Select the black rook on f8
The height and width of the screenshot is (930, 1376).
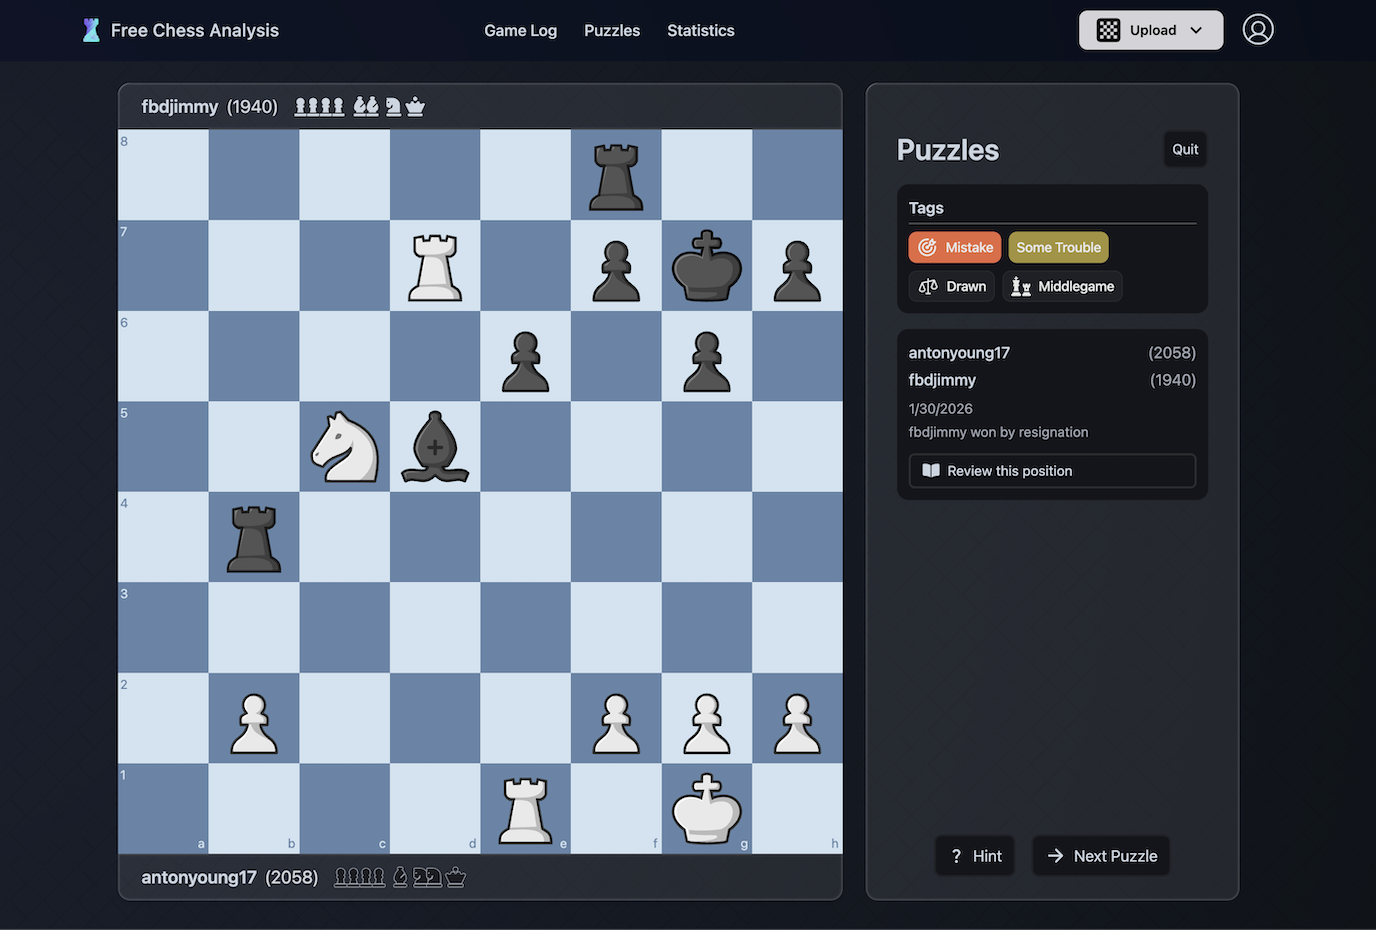click(x=616, y=176)
